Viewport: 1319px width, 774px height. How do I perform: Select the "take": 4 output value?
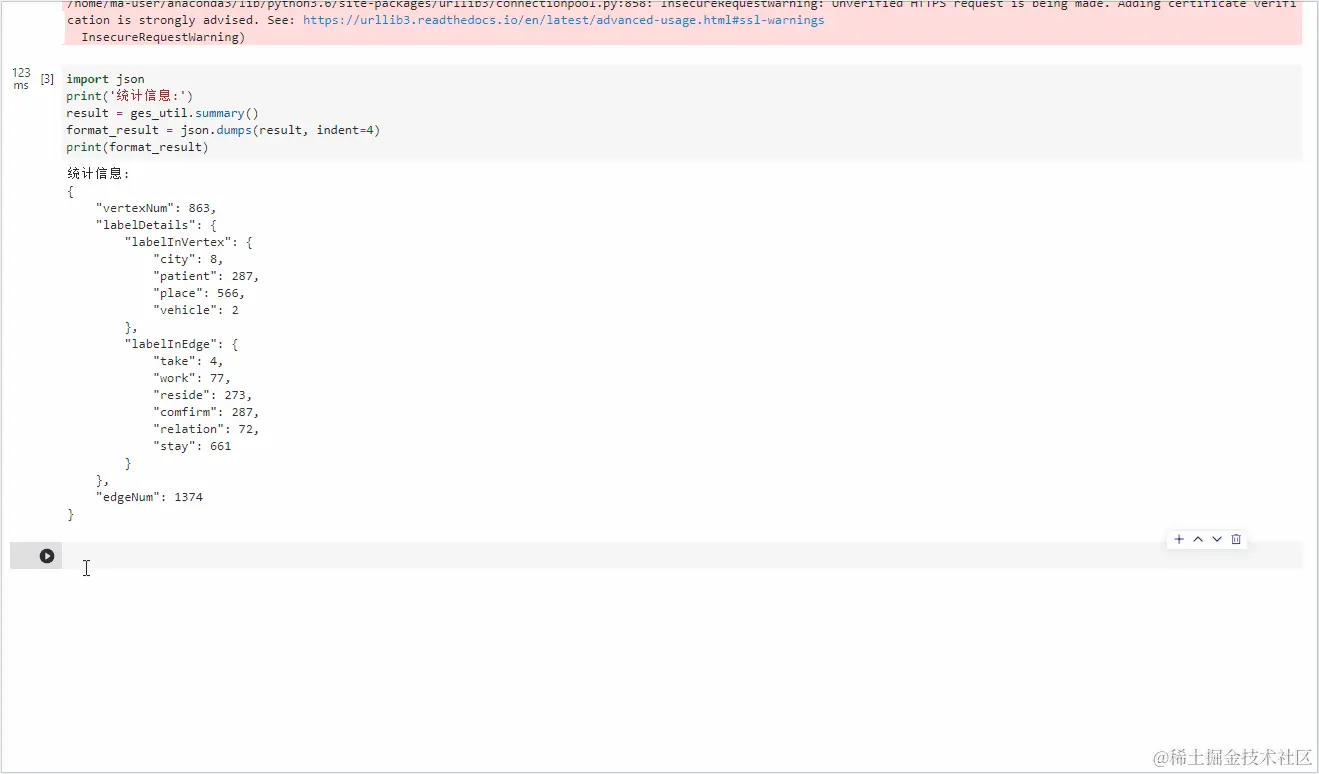pyautogui.click(x=188, y=361)
